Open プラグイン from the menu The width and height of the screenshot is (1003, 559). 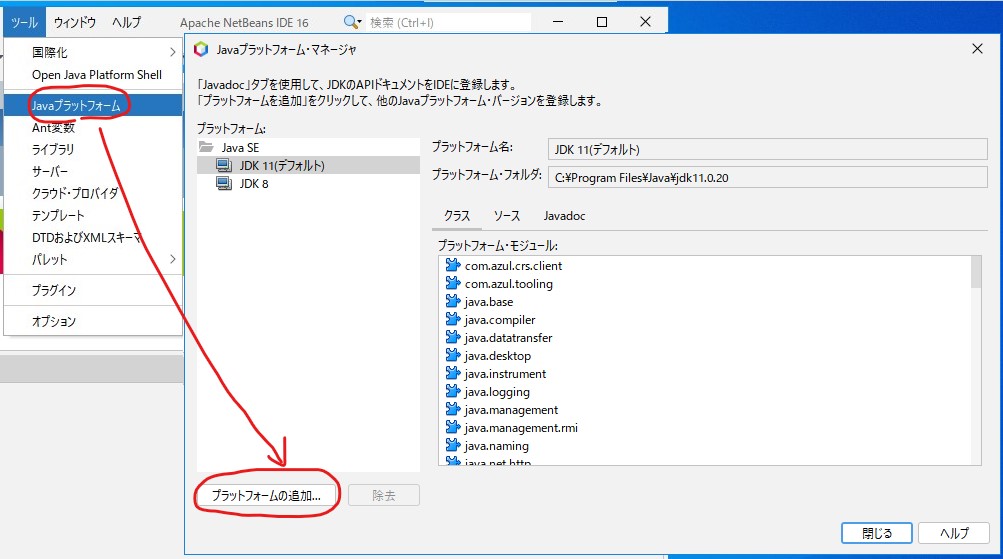click(93, 290)
